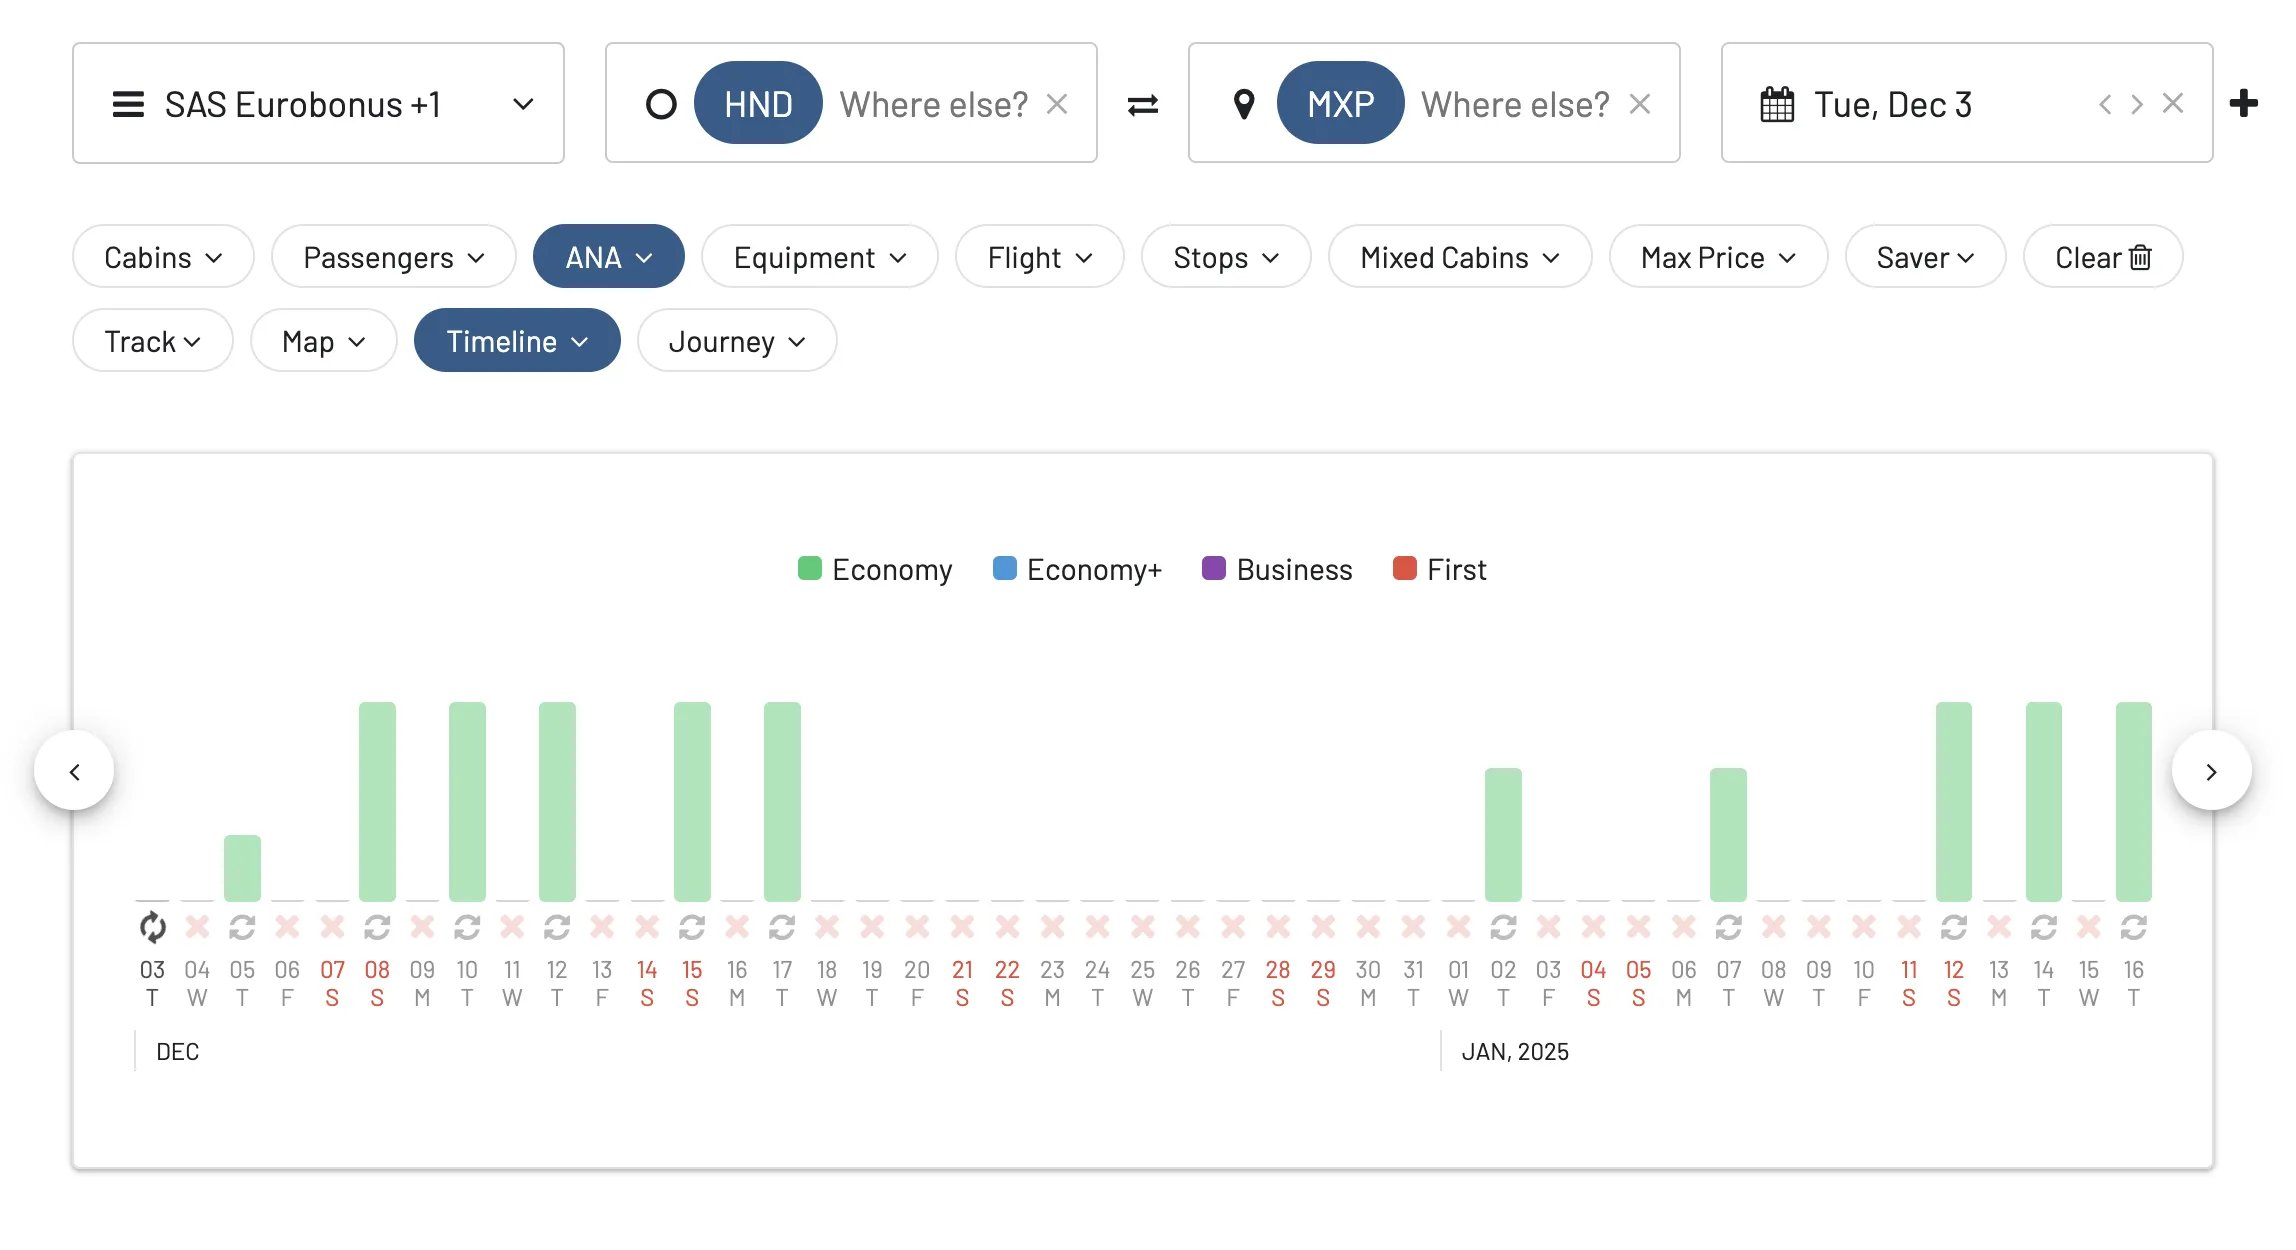The width and height of the screenshot is (2296, 1250).
Task: Open the SAS Eurobonus +1 program dropdown
Action: point(318,103)
